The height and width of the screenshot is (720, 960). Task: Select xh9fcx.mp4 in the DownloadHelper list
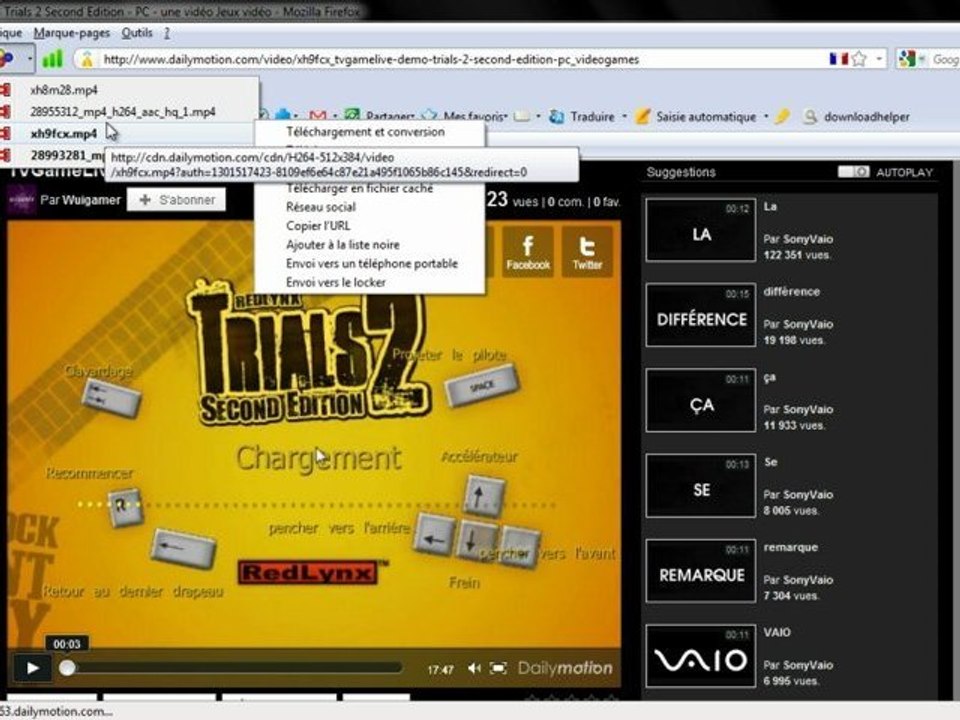pos(129,133)
